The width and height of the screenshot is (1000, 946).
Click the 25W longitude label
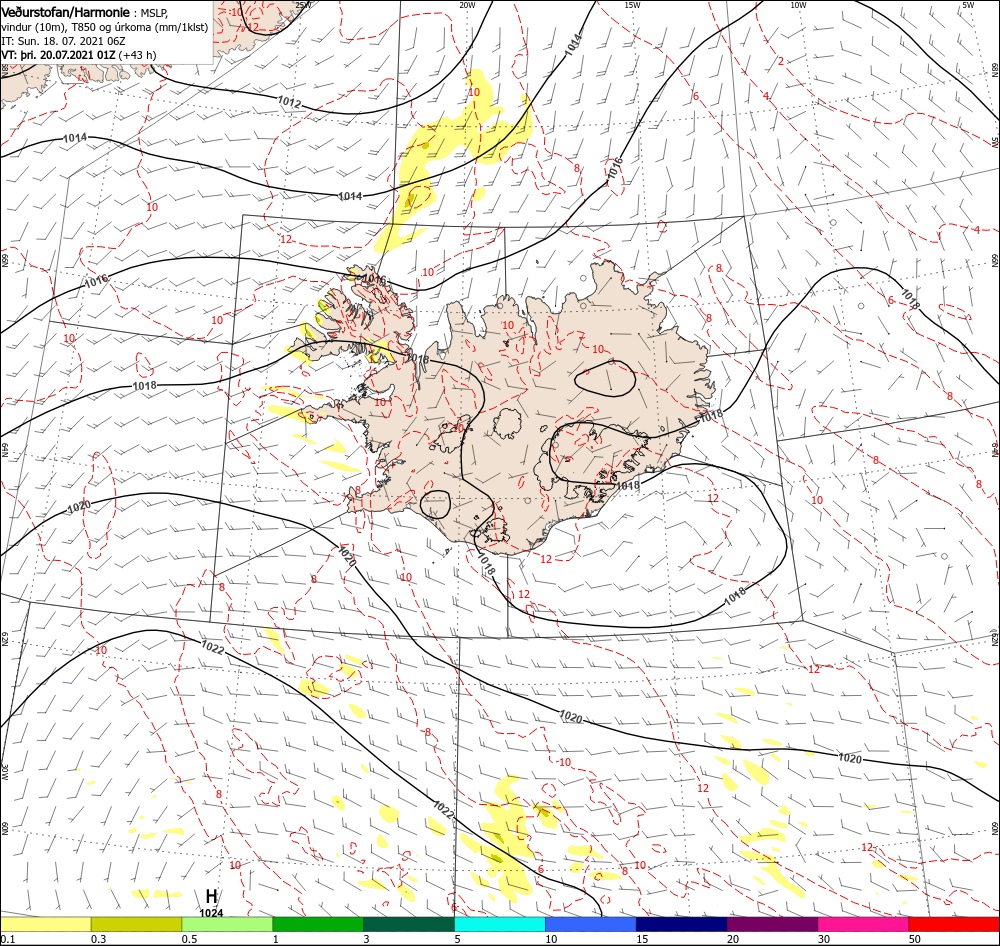coord(303,5)
